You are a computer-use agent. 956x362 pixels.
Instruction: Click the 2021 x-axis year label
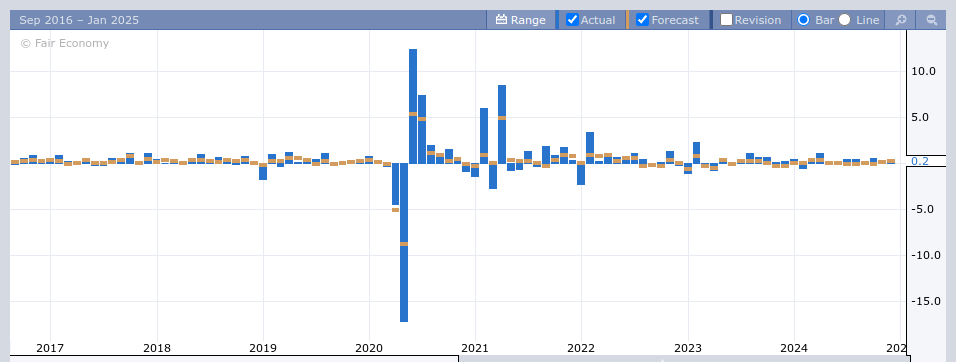[475, 348]
